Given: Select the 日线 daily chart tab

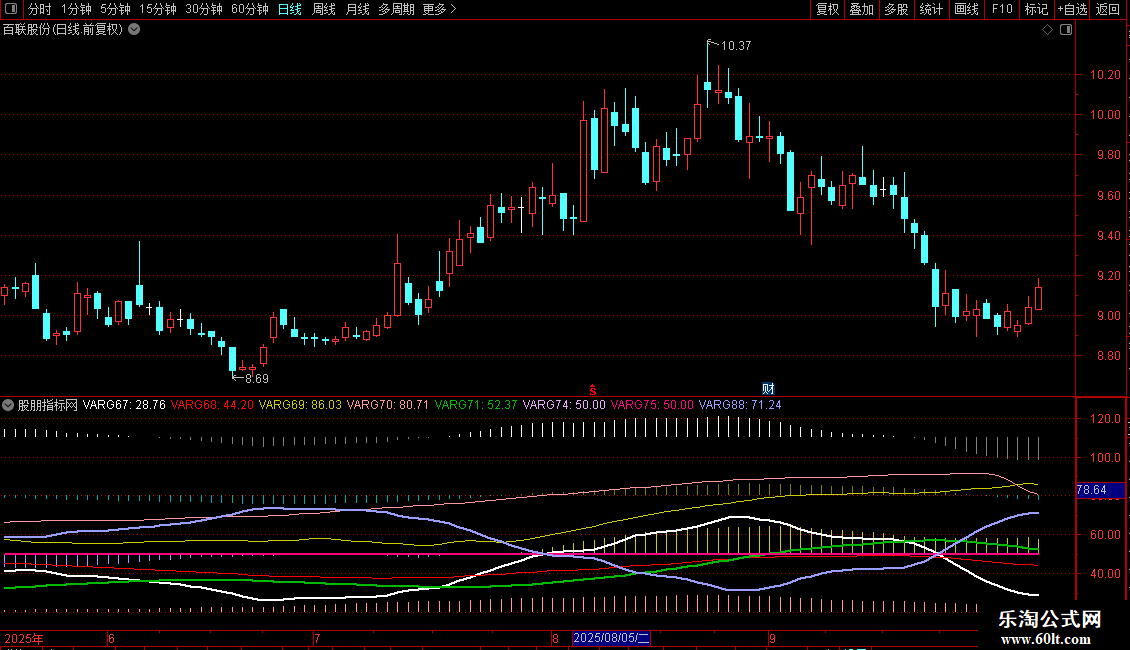Looking at the screenshot, I should (x=290, y=9).
